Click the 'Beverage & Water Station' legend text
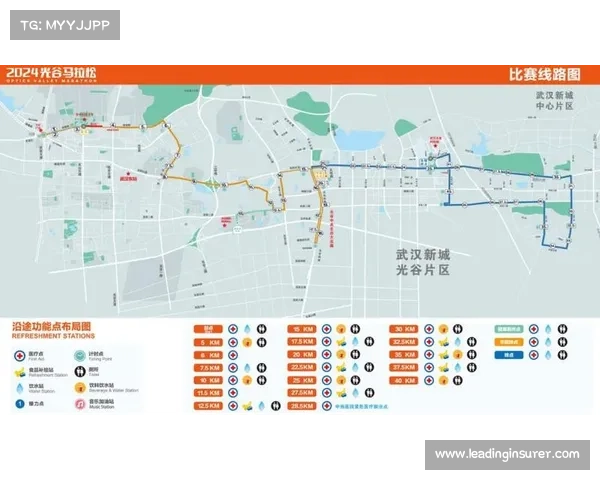The width and height of the screenshot is (600, 480). pos(114,390)
